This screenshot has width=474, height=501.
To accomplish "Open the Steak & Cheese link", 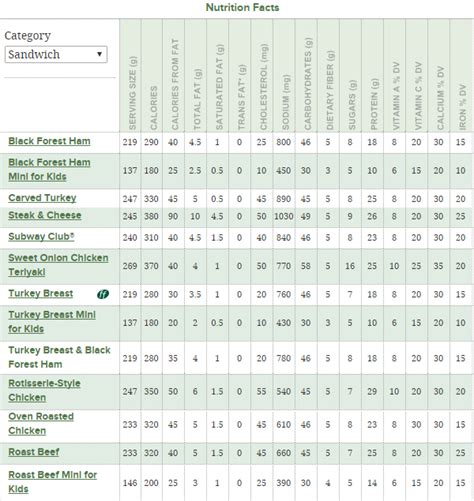I will click(x=45, y=215).
